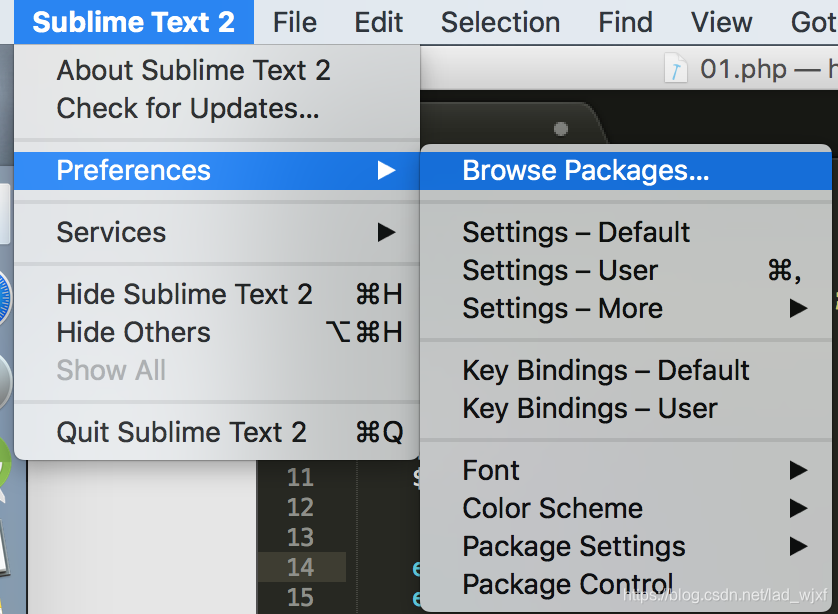Select Hide Others menu entry
This screenshot has width=838, height=614.
coord(217,332)
